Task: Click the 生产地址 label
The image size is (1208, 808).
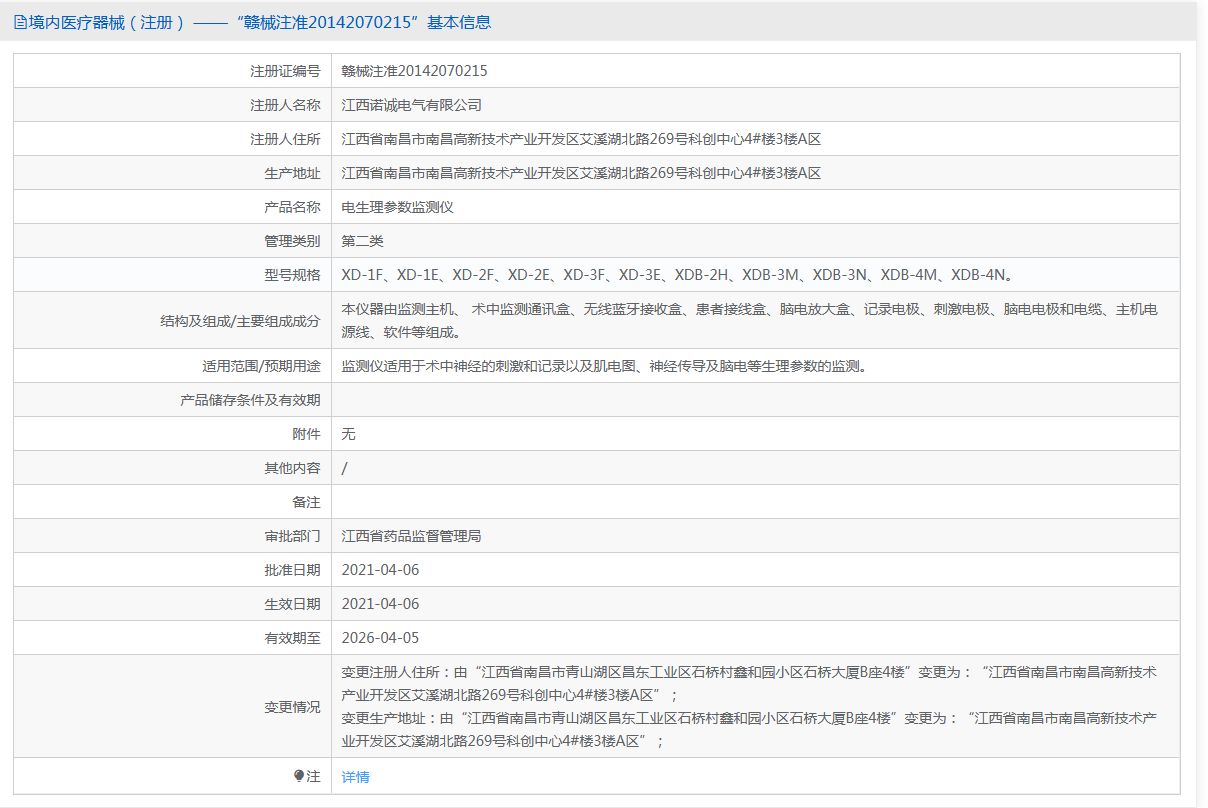Action: tap(292, 173)
